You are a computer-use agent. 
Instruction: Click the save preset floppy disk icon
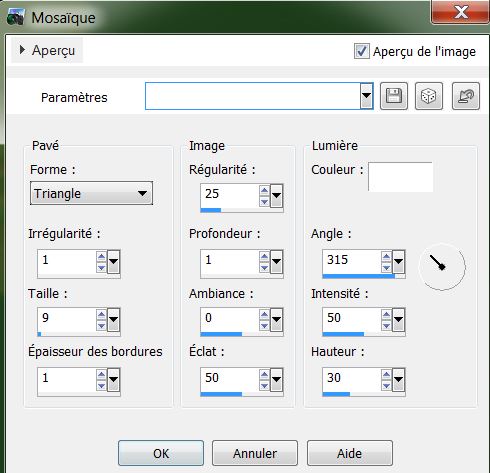tap(394, 96)
